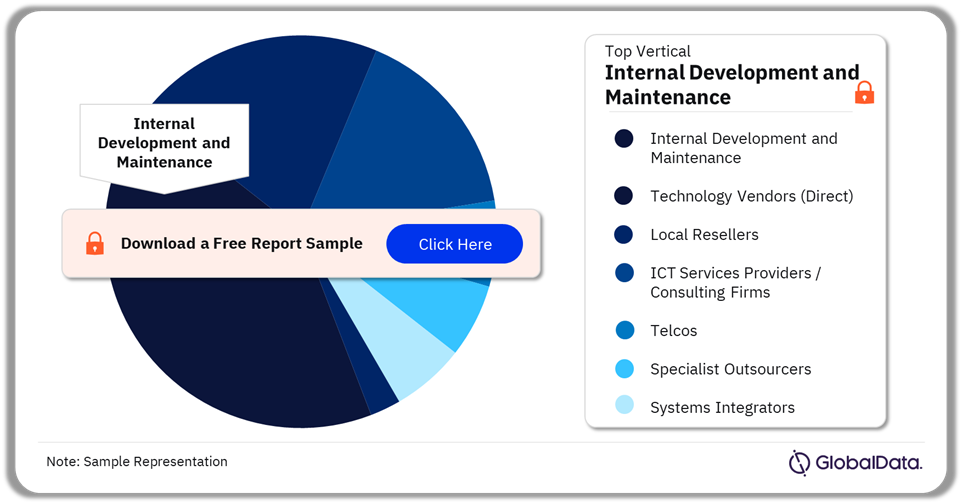Click 'Technology Vendors (Direct)' legend label
The height and width of the screenshot is (504, 962).
[752, 196]
